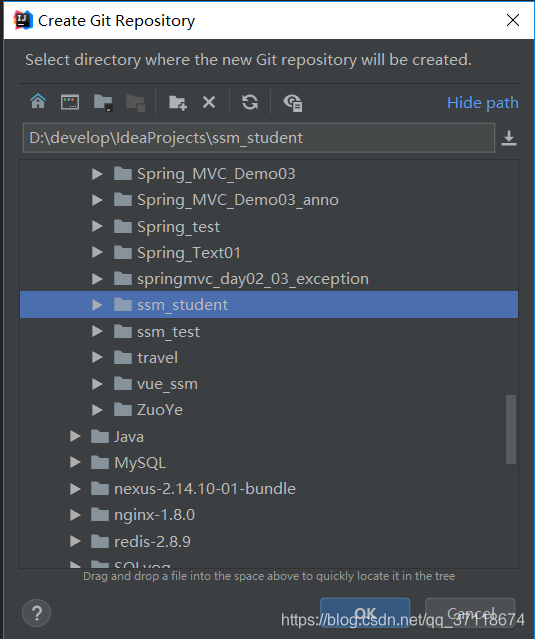535x639 pixels.
Task: Select the nexus-2.14.10-01-bundle directory
Action: [x=205, y=489]
